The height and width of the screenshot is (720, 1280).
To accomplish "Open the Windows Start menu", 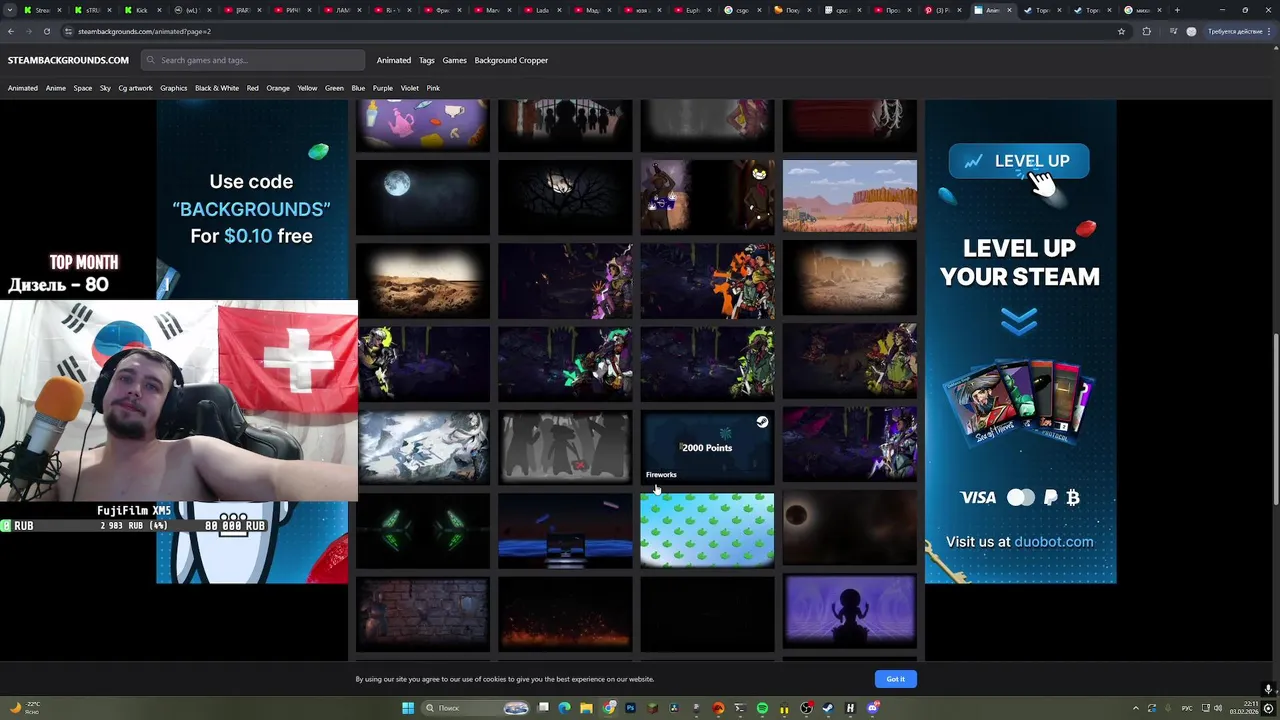I will tap(408, 708).
